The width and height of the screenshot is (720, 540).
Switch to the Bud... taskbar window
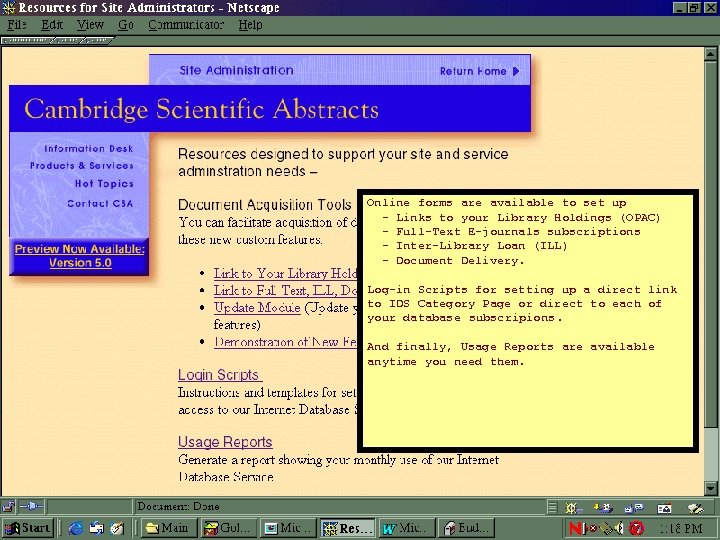(467, 528)
